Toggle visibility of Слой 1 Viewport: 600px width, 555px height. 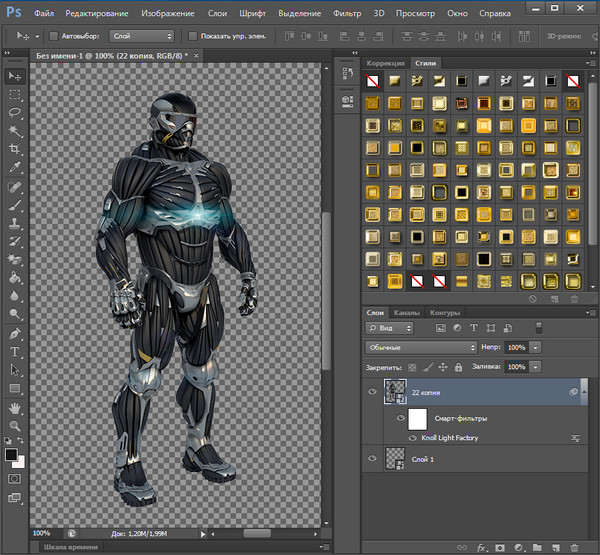coord(373,459)
